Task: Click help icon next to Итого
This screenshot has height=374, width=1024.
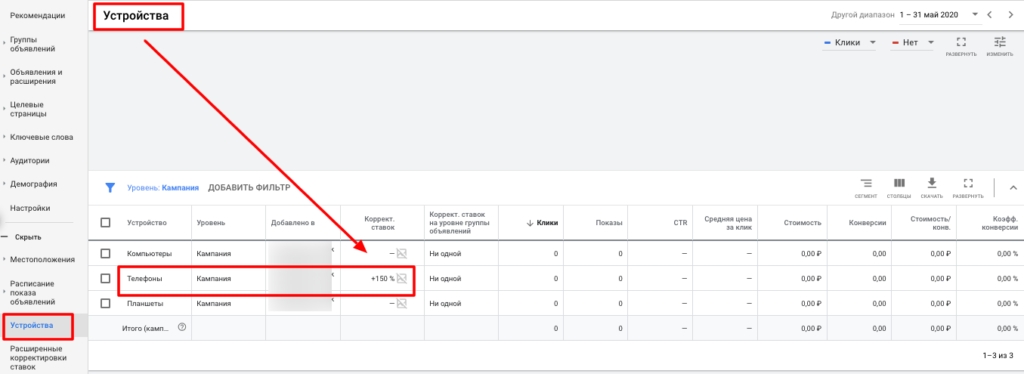Action: (x=182, y=328)
